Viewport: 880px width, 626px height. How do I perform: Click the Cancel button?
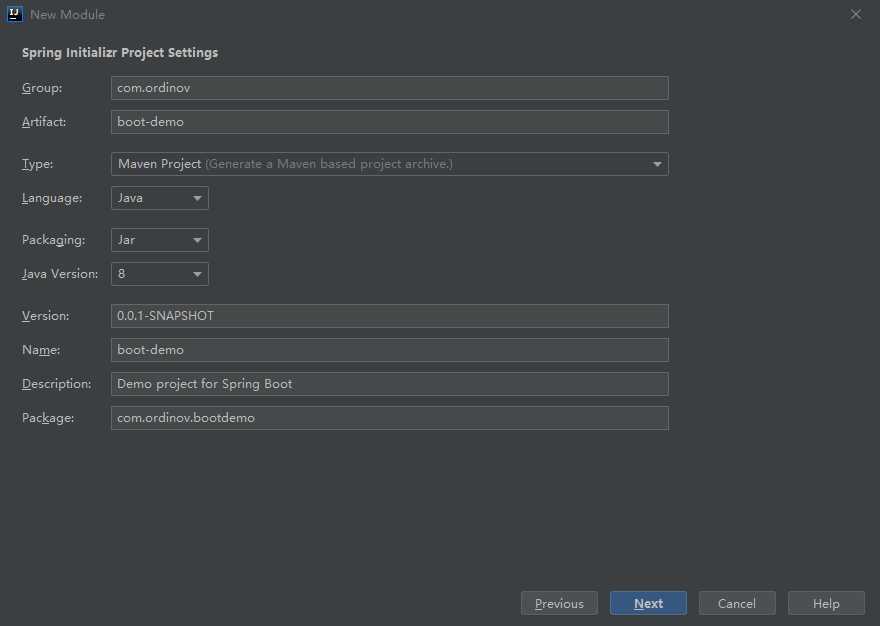coord(736,603)
